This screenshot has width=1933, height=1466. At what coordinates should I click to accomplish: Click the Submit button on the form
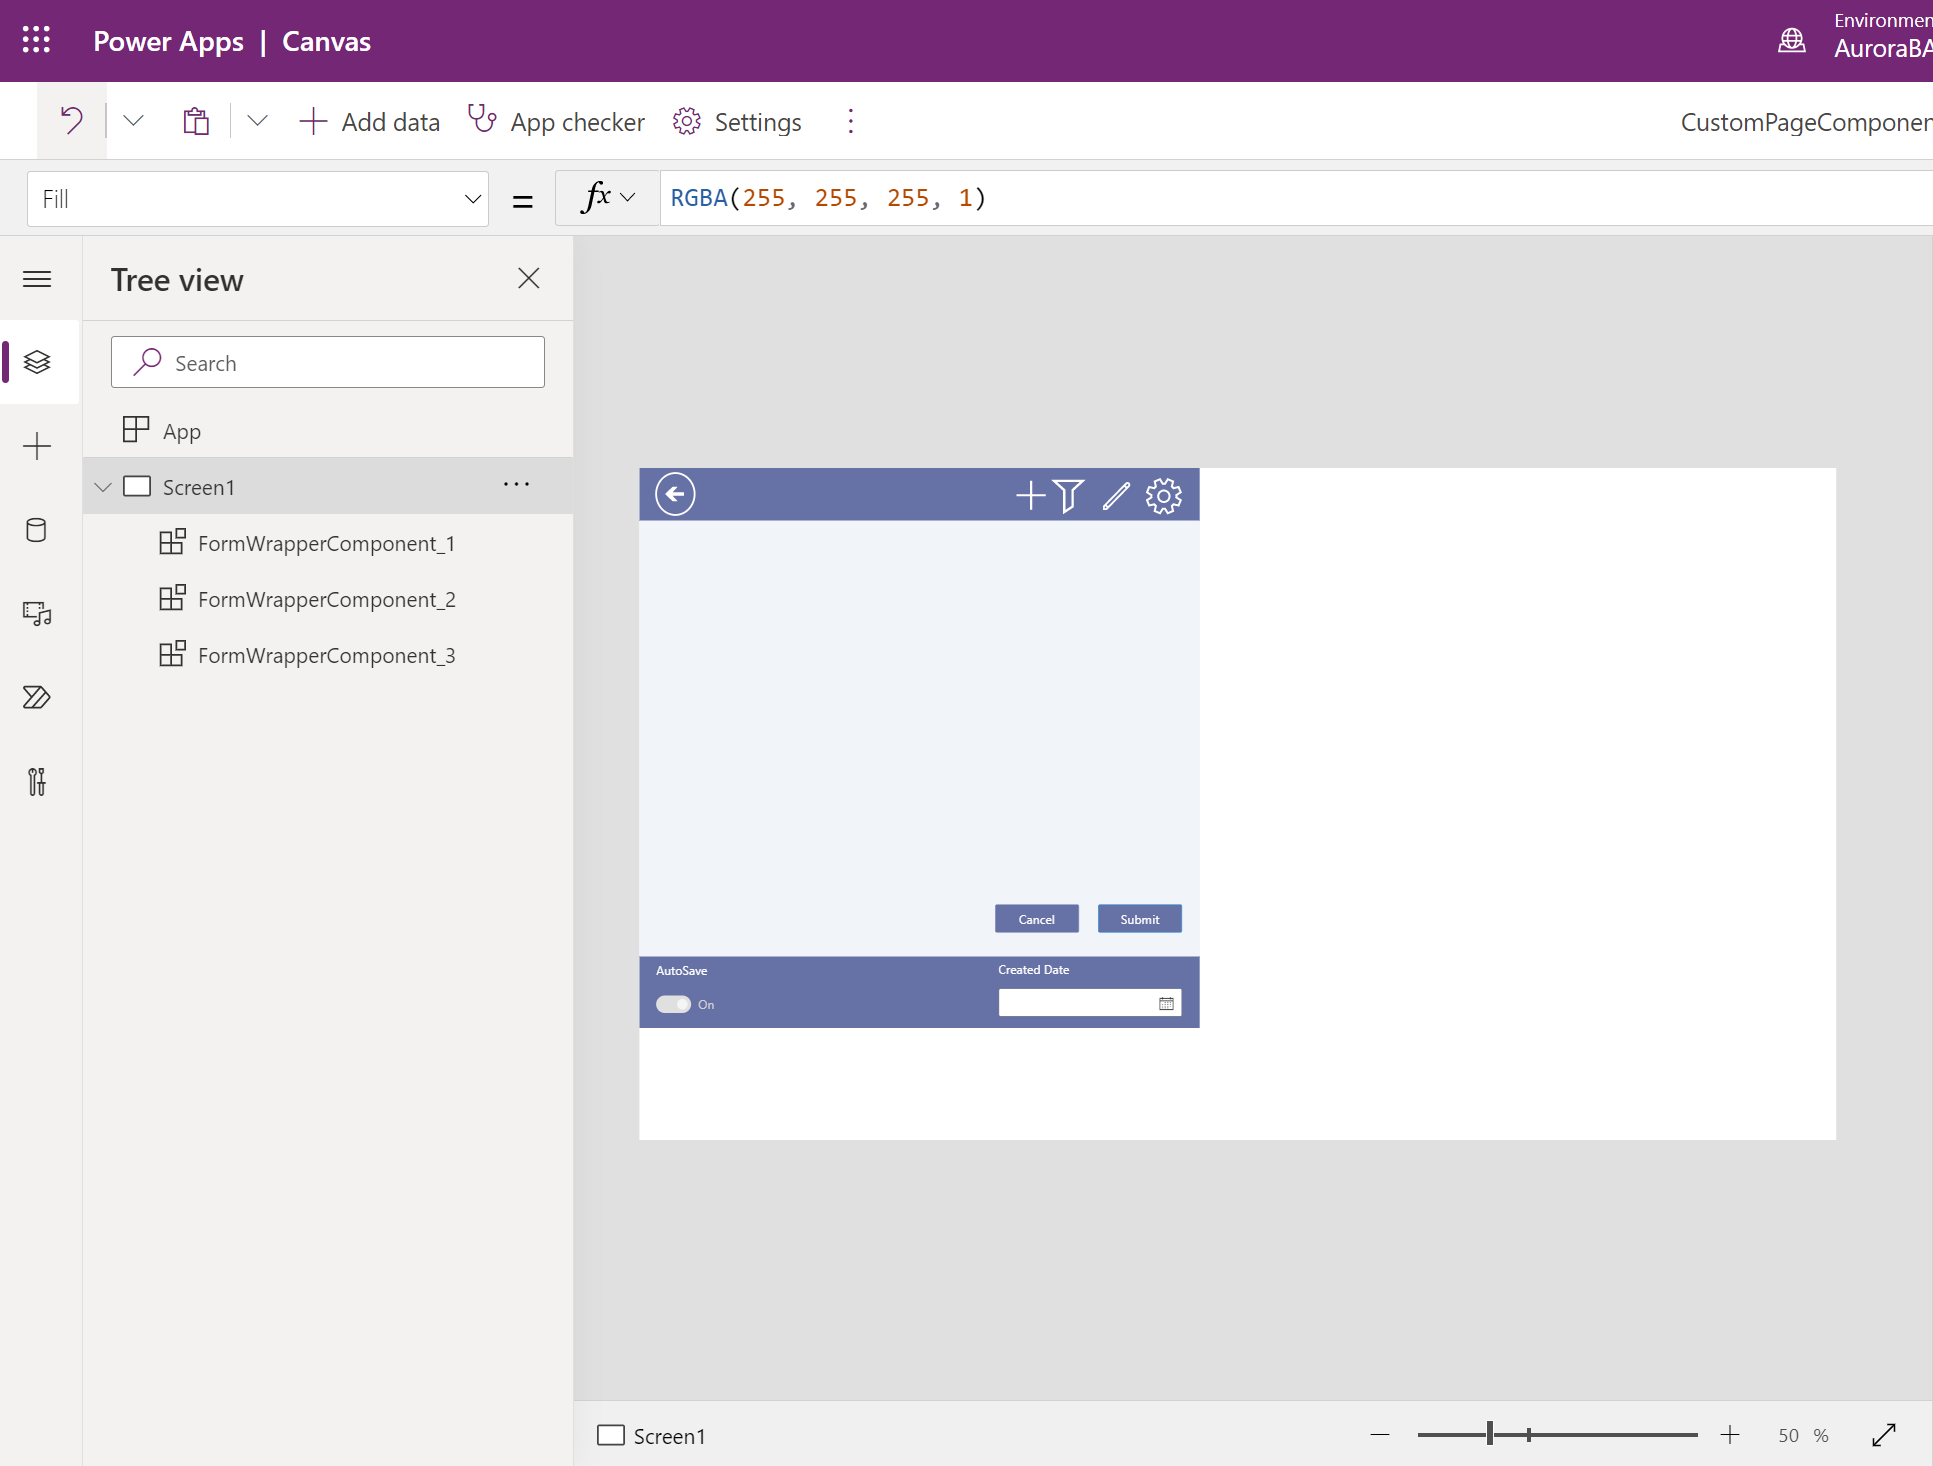click(x=1140, y=919)
